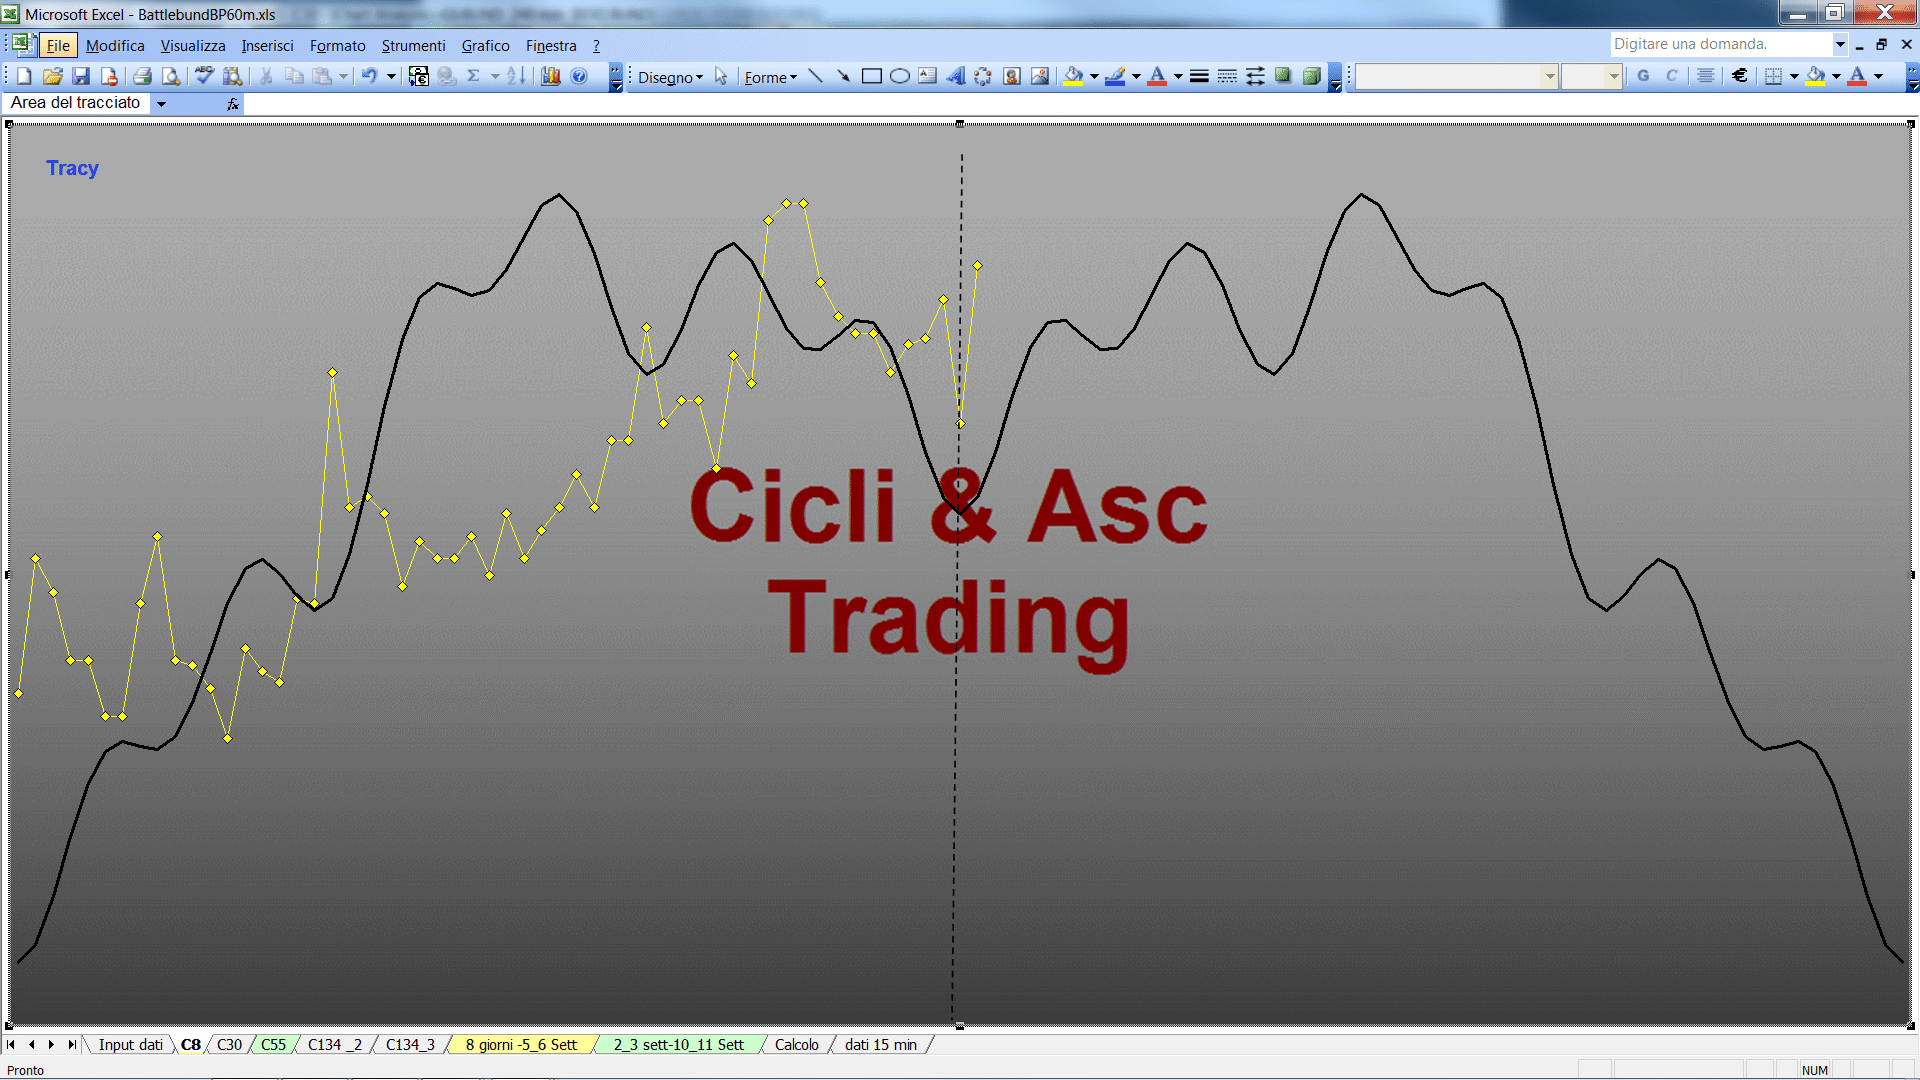Expand the Borders dropdown arrow
This screenshot has width=1920, height=1080.
tap(1794, 76)
